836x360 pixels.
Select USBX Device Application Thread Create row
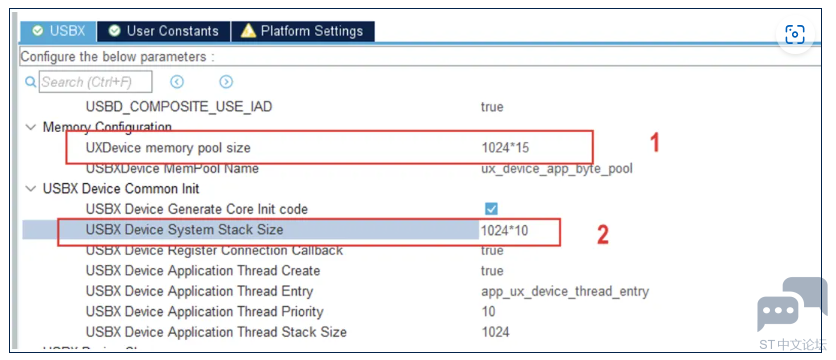[x=203, y=270]
